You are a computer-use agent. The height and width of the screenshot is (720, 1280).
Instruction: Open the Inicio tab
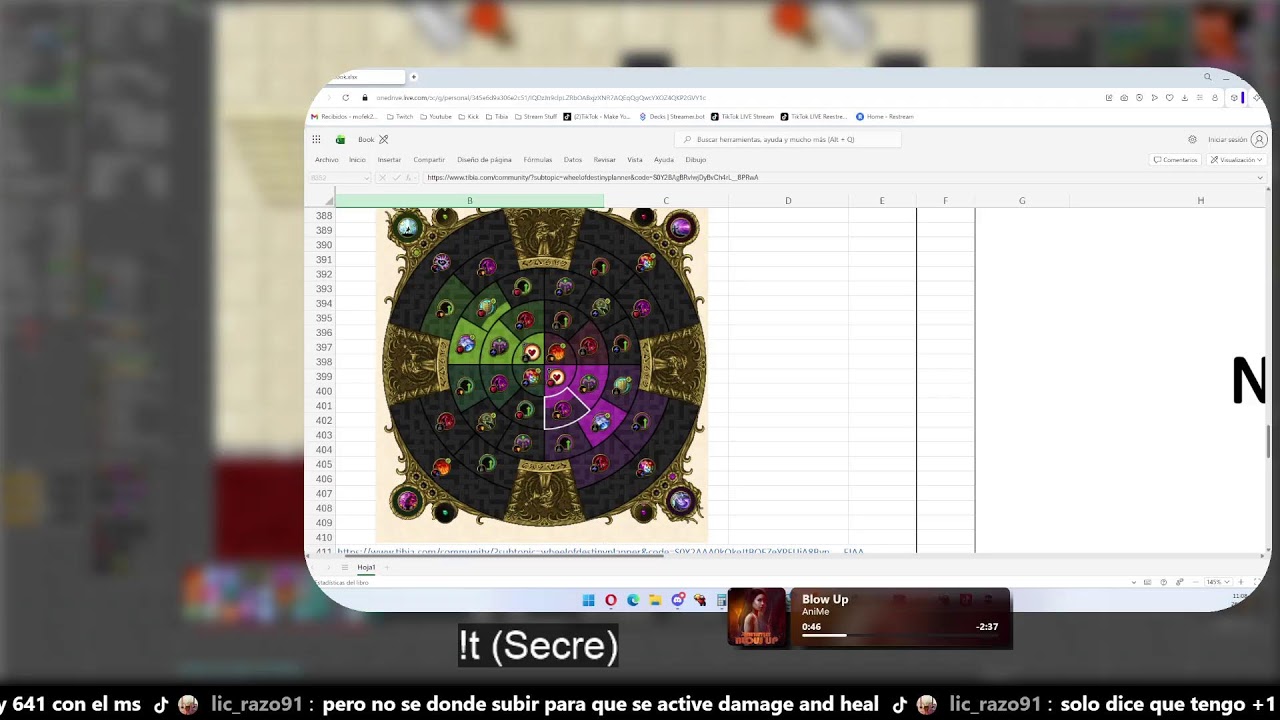[357, 160]
